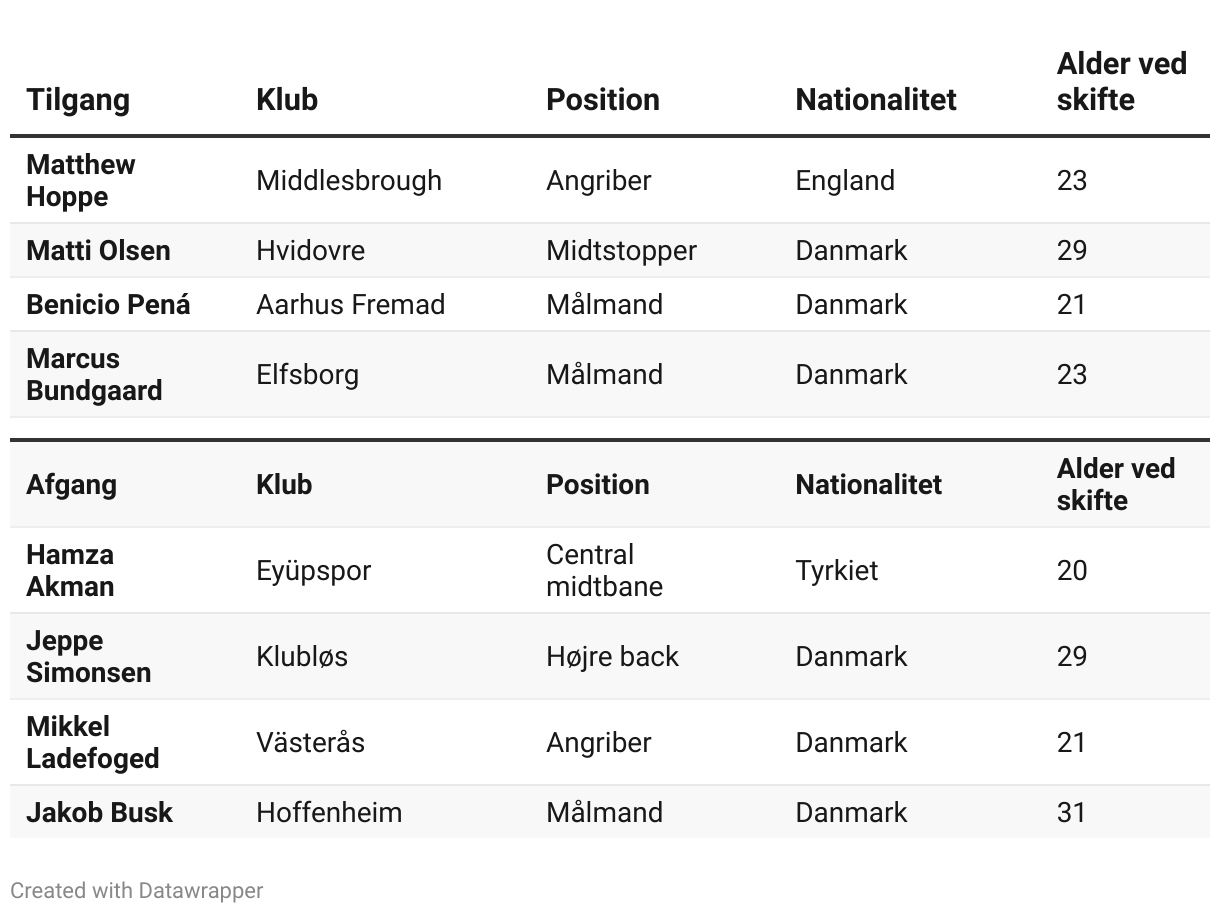This screenshot has height=914, width=1220.
Task: Select the Hamza Akman player name
Action: tap(70, 570)
